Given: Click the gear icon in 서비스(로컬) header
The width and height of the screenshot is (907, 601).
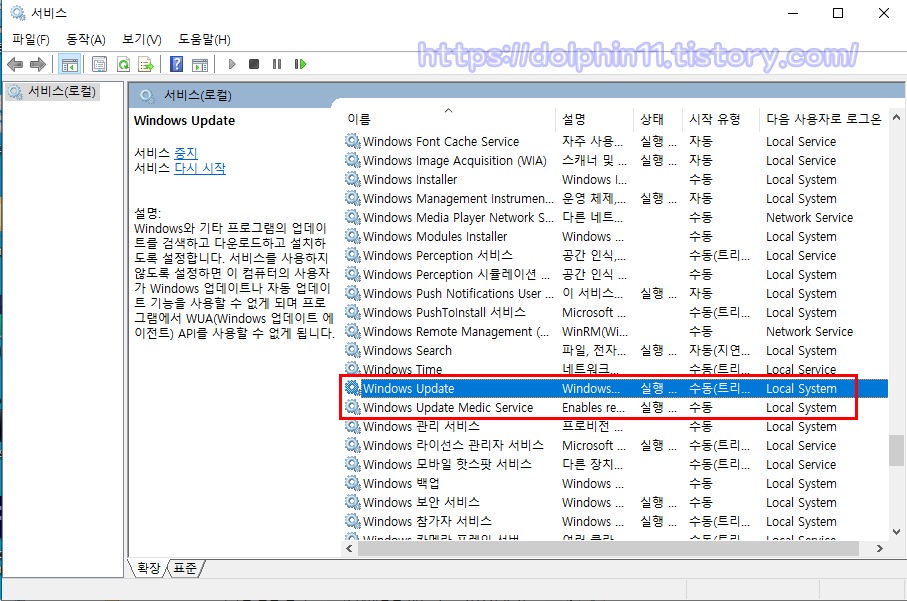Looking at the screenshot, I should point(147,95).
